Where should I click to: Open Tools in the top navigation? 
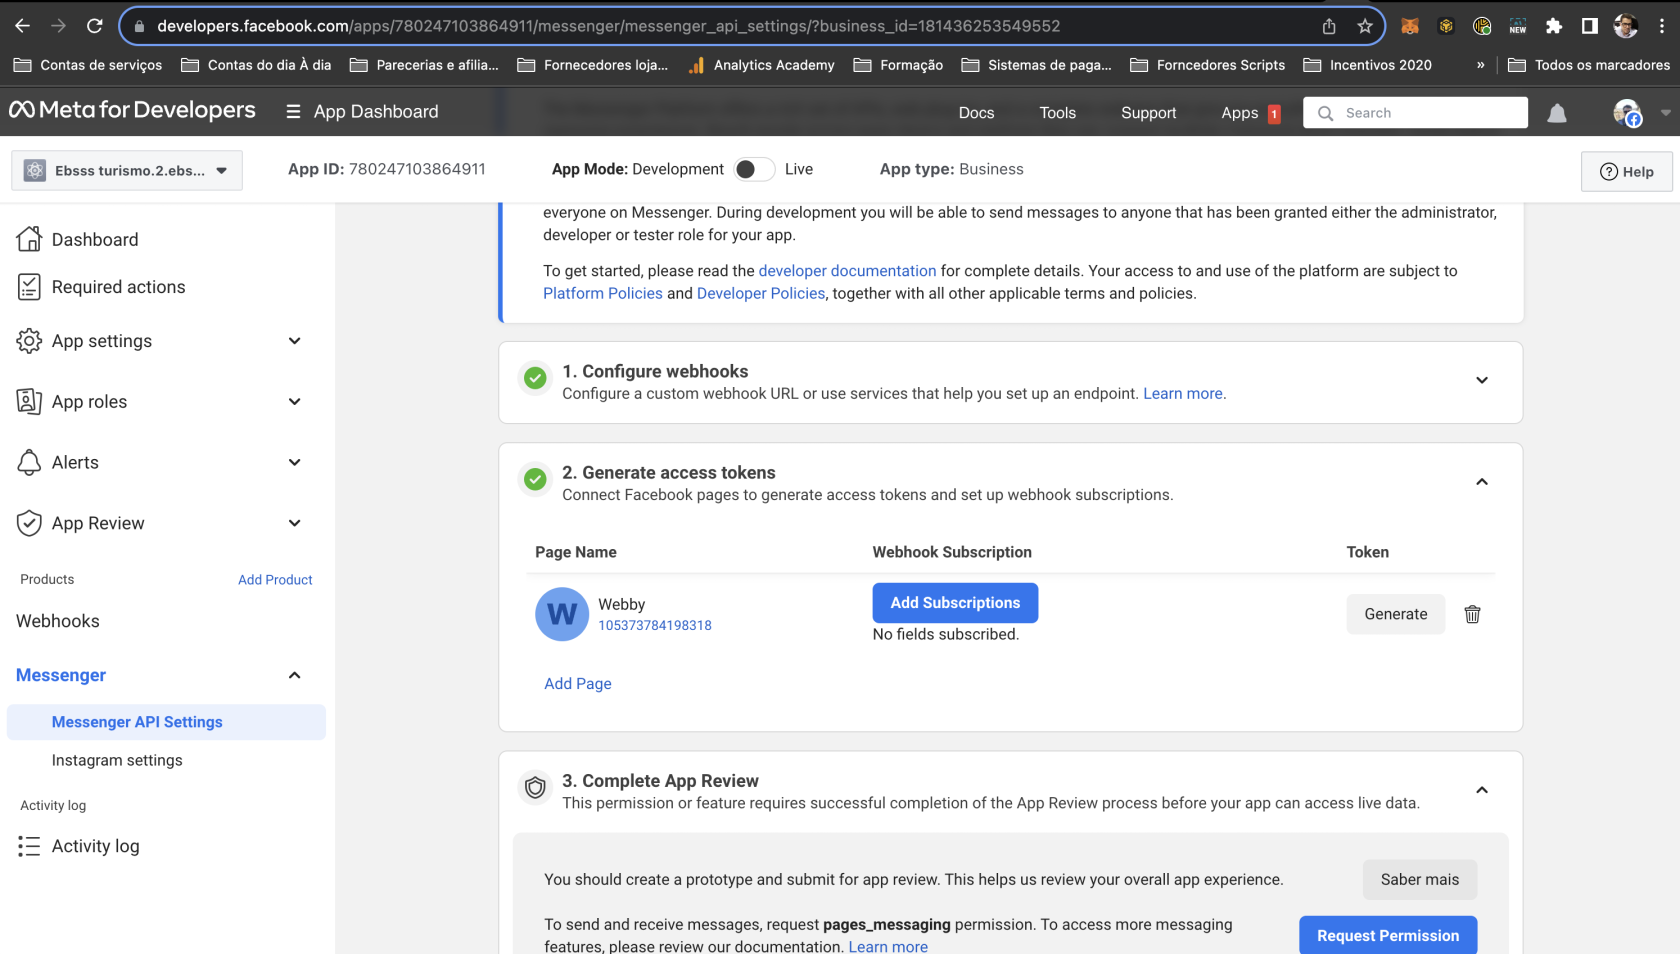1057,113
